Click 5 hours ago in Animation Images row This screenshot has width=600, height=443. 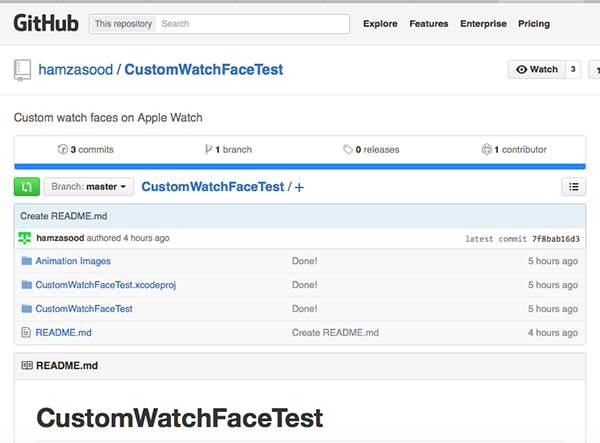pos(553,261)
